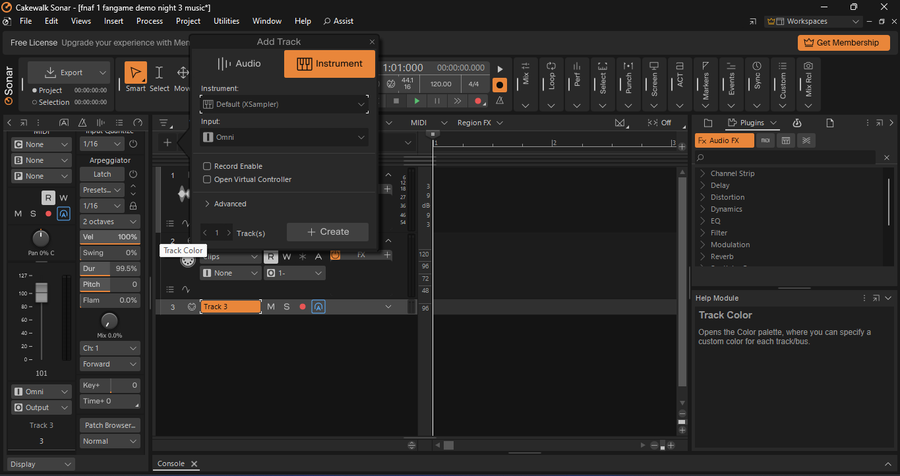Expand the Channel Strip plugin category

(702, 173)
